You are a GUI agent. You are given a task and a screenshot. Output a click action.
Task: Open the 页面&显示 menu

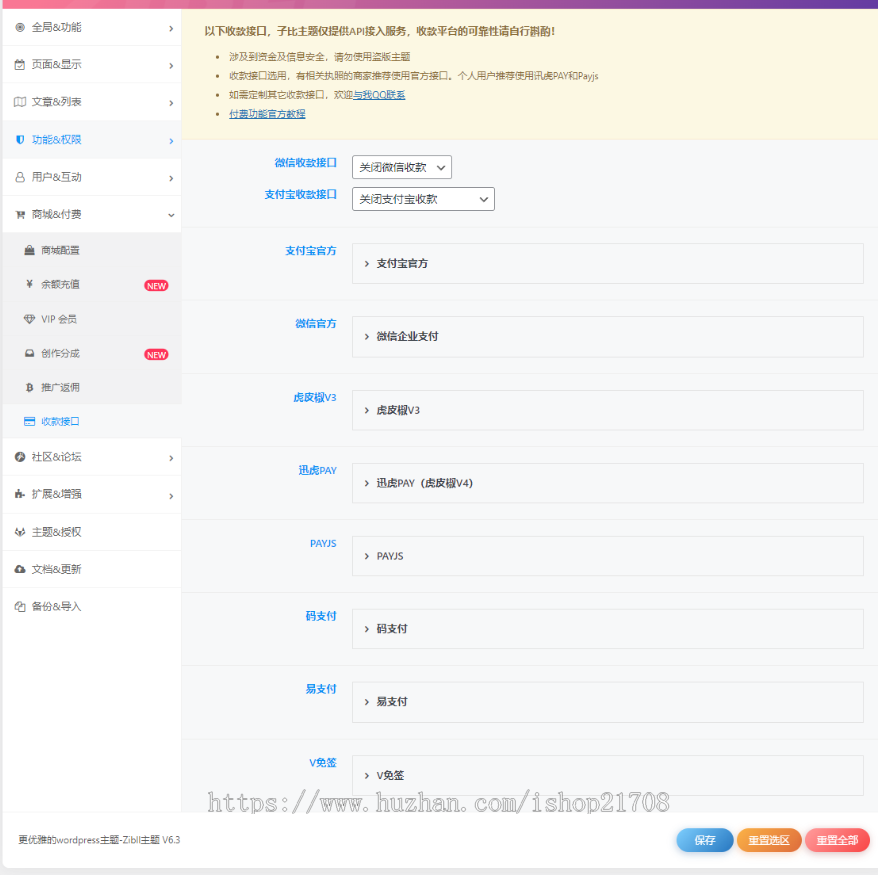click(x=92, y=64)
